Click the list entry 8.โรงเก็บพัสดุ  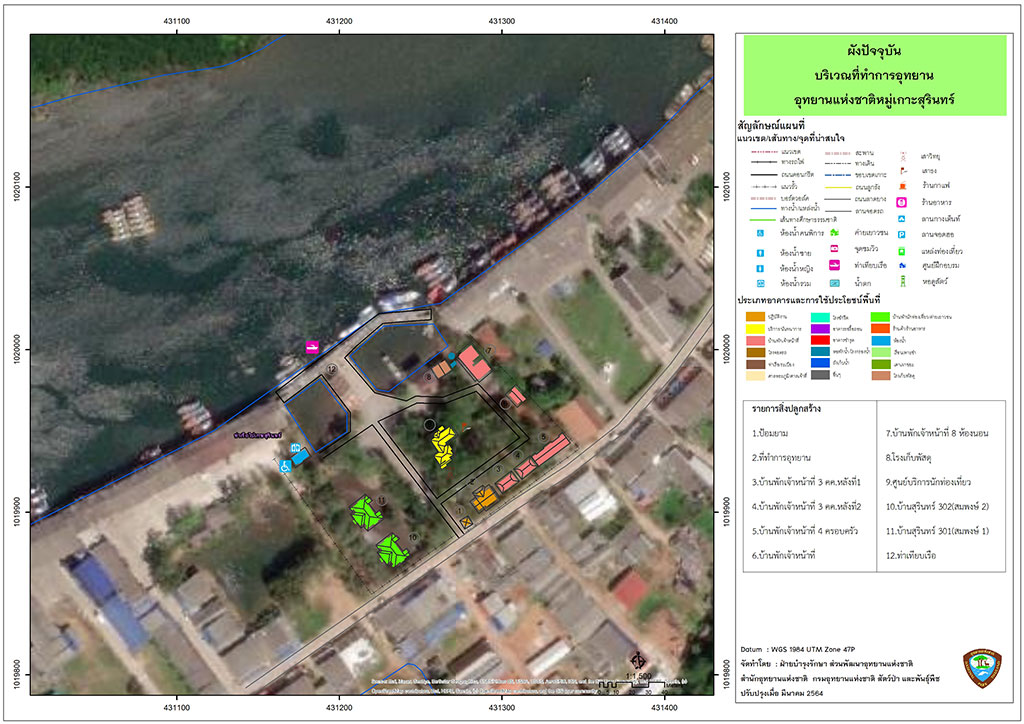tap(908, 458)
